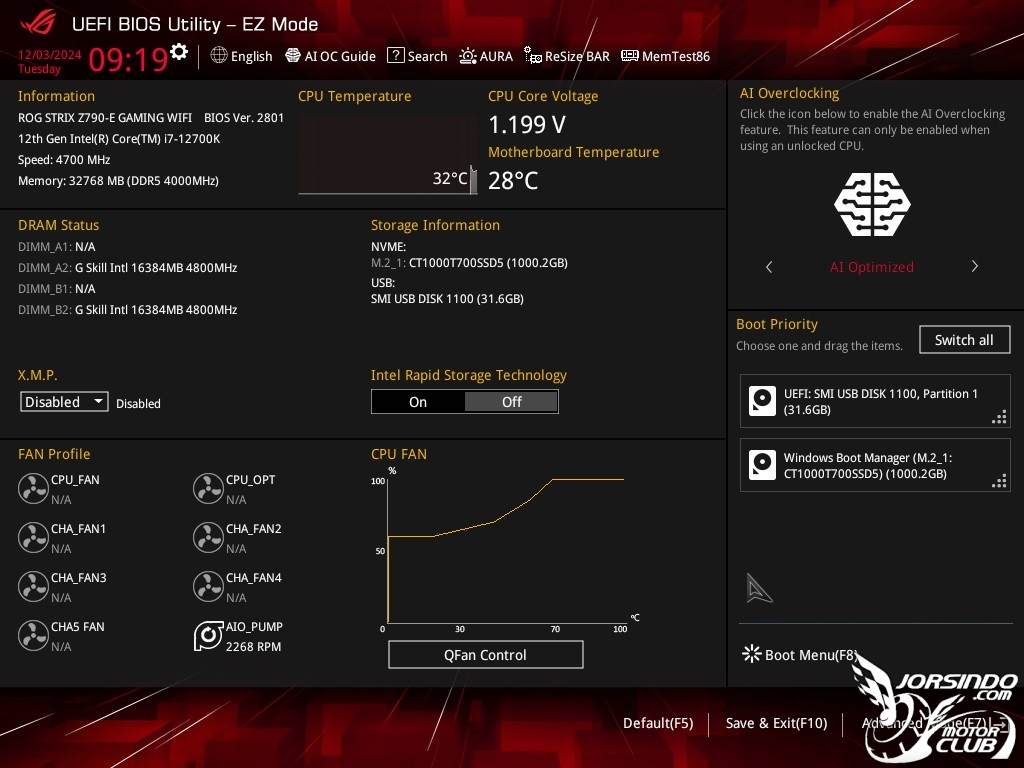This screenshot has width=1024, height=768.
Task: Click Default(F5) to load defaults
Action: coord(658,723)
